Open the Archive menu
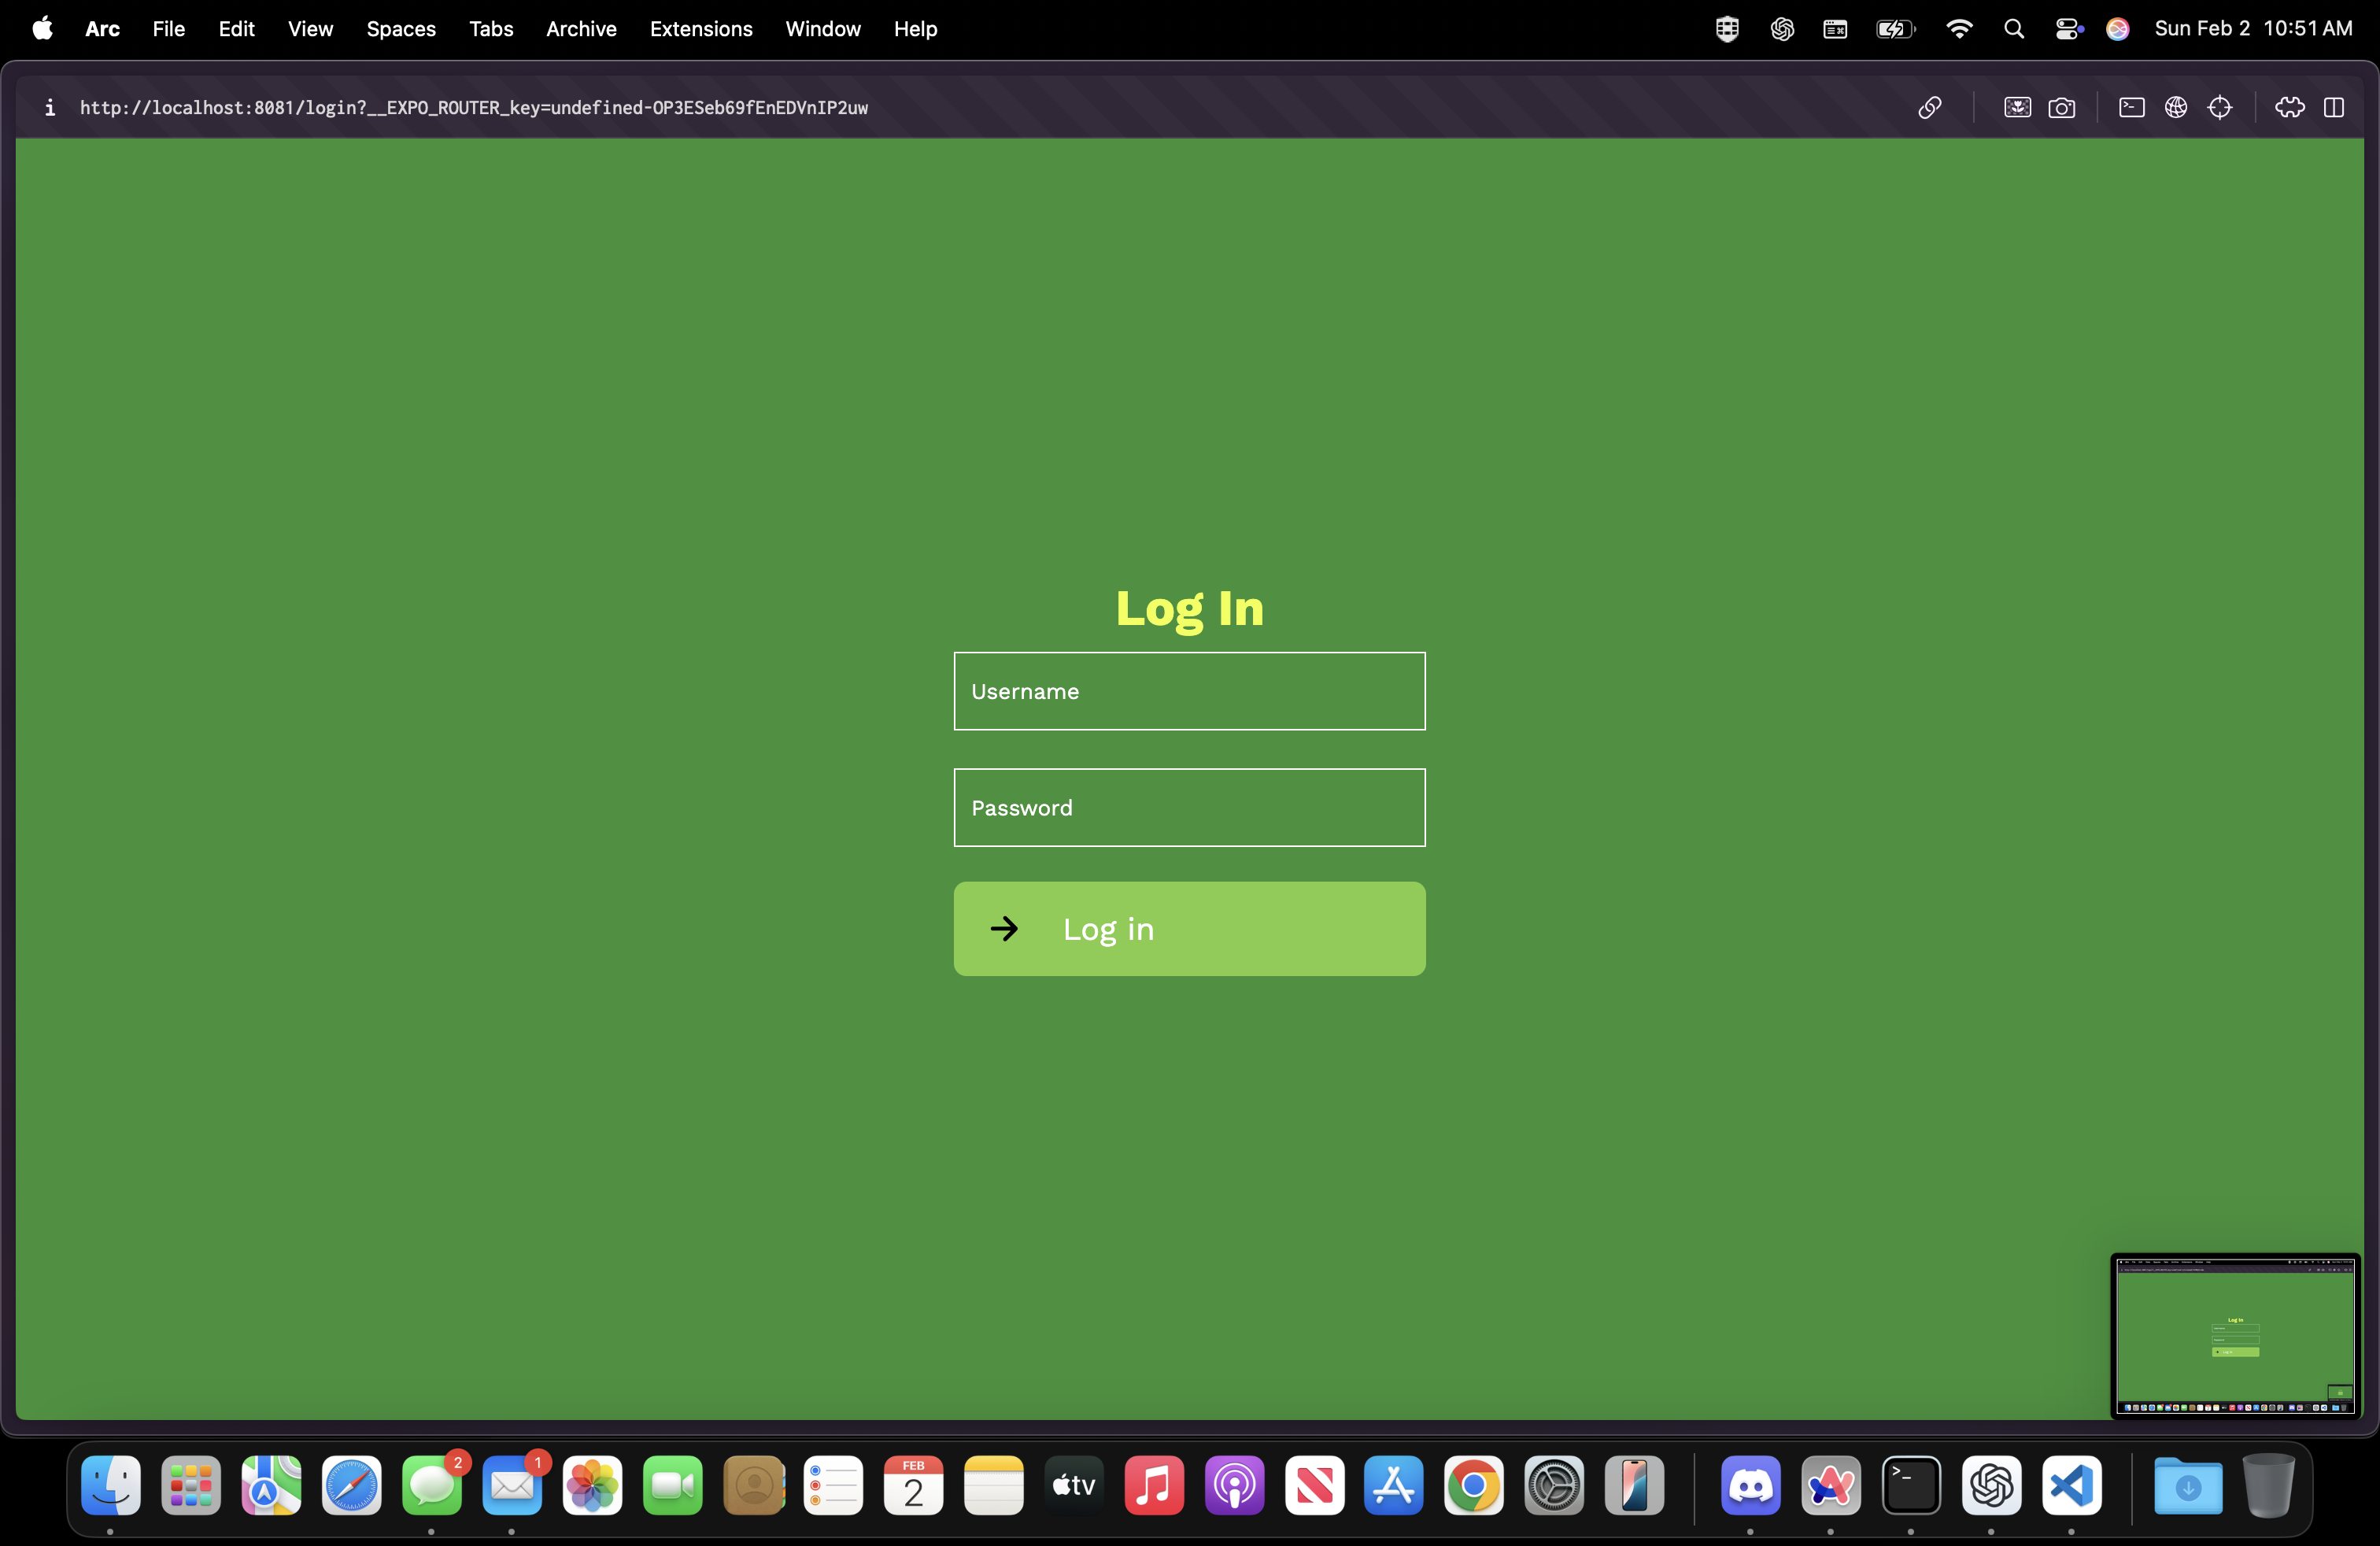 tap(580, 28)
